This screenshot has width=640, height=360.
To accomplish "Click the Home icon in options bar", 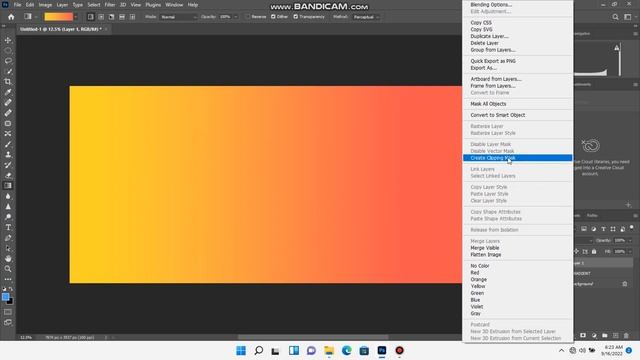I will [11, 17].
